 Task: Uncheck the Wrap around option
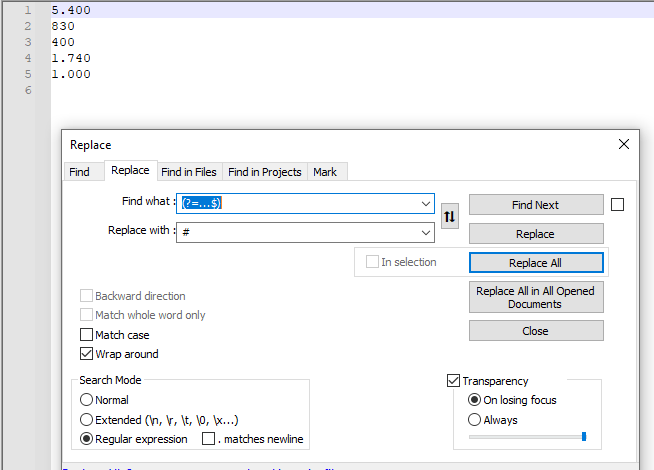86,354
